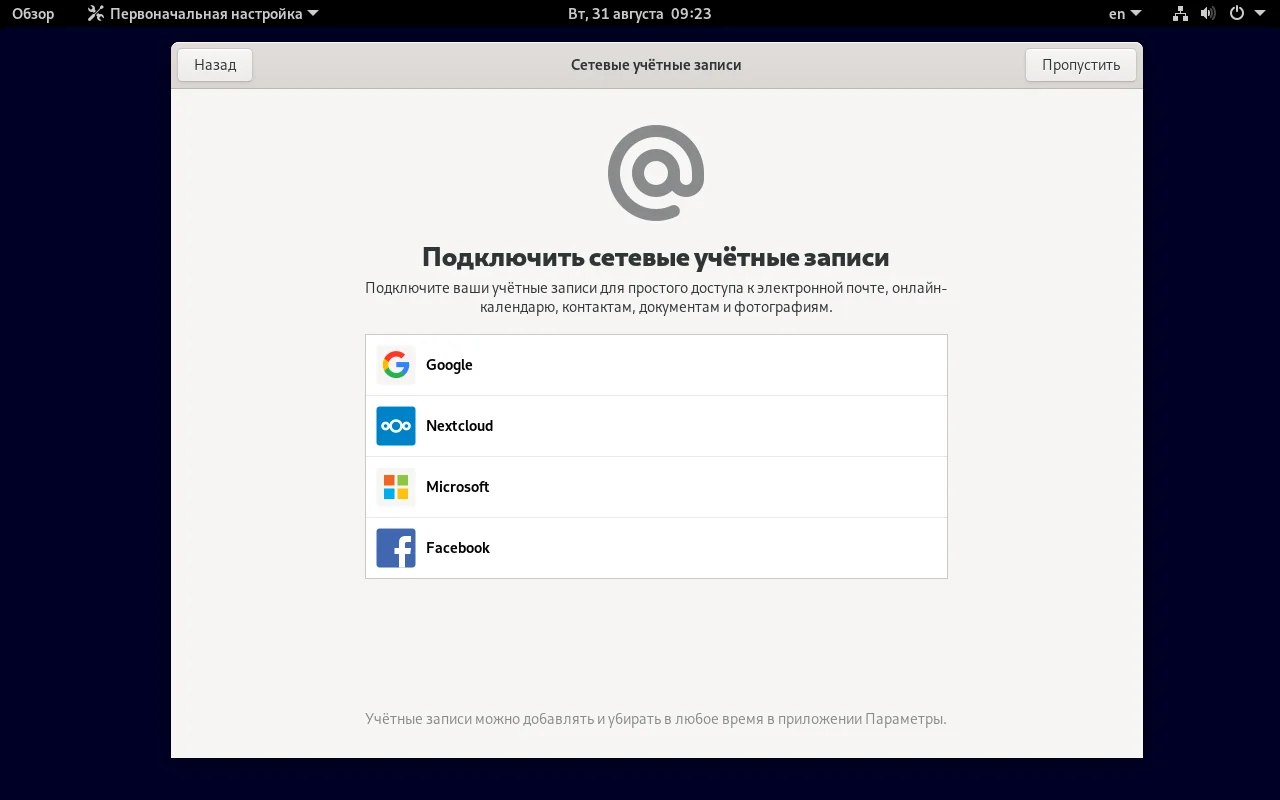Select the Google account row
The height and width of the screenshot is (800, 1280).
point(656,365)
